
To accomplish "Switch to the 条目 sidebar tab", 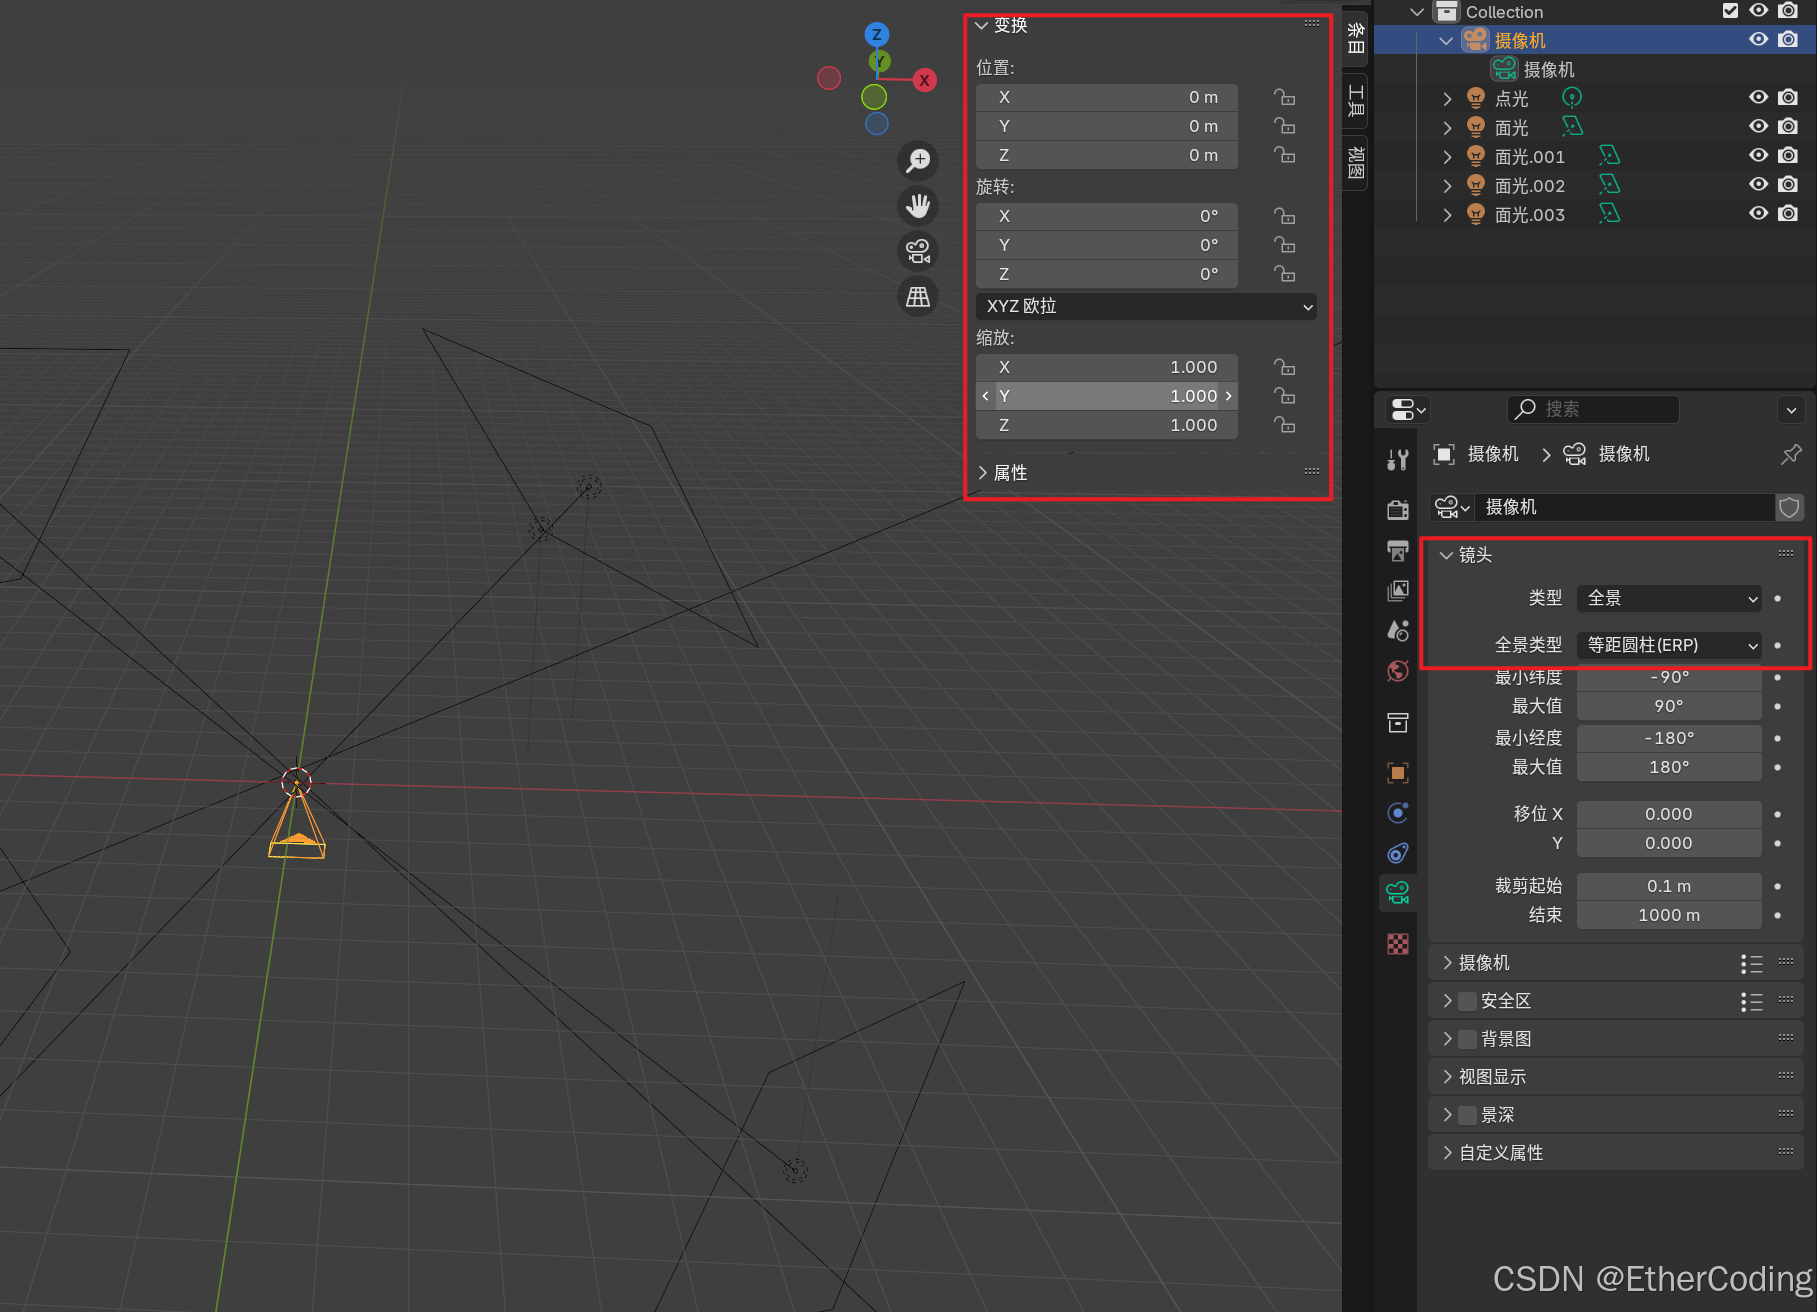I will (1356, 38).
